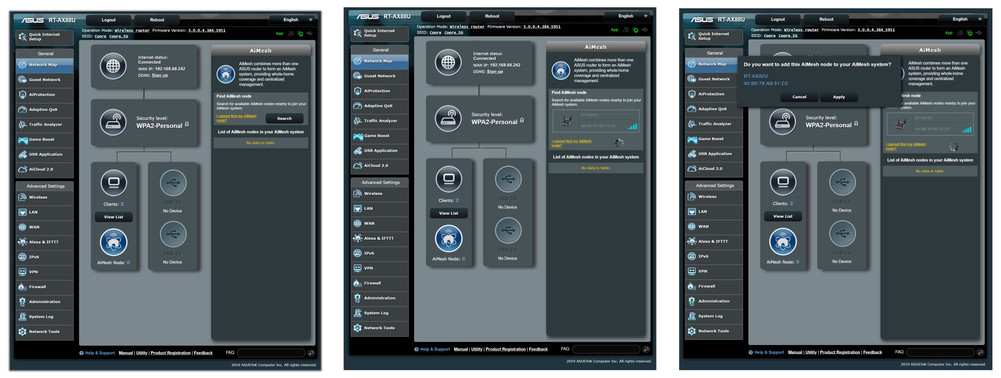Open Wireless settings in the first screenshot's sidebar

pos(45,197)
